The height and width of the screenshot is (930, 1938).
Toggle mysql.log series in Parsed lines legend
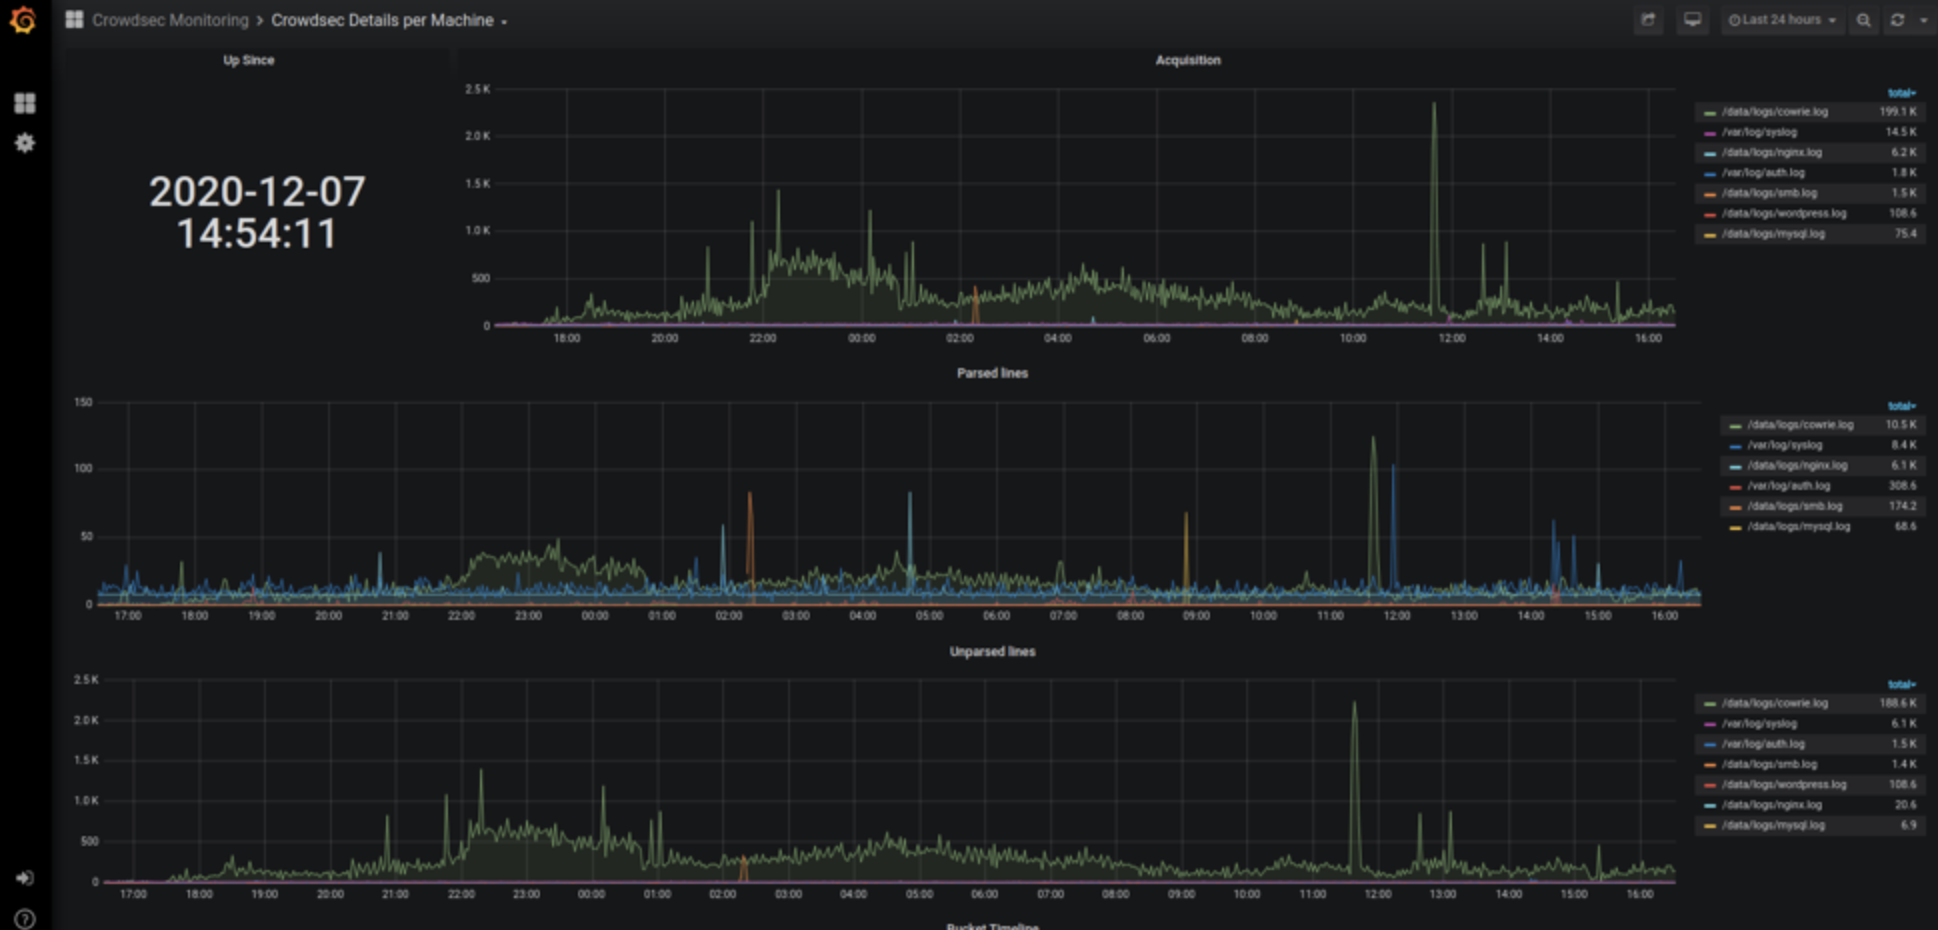(1799, 527)
